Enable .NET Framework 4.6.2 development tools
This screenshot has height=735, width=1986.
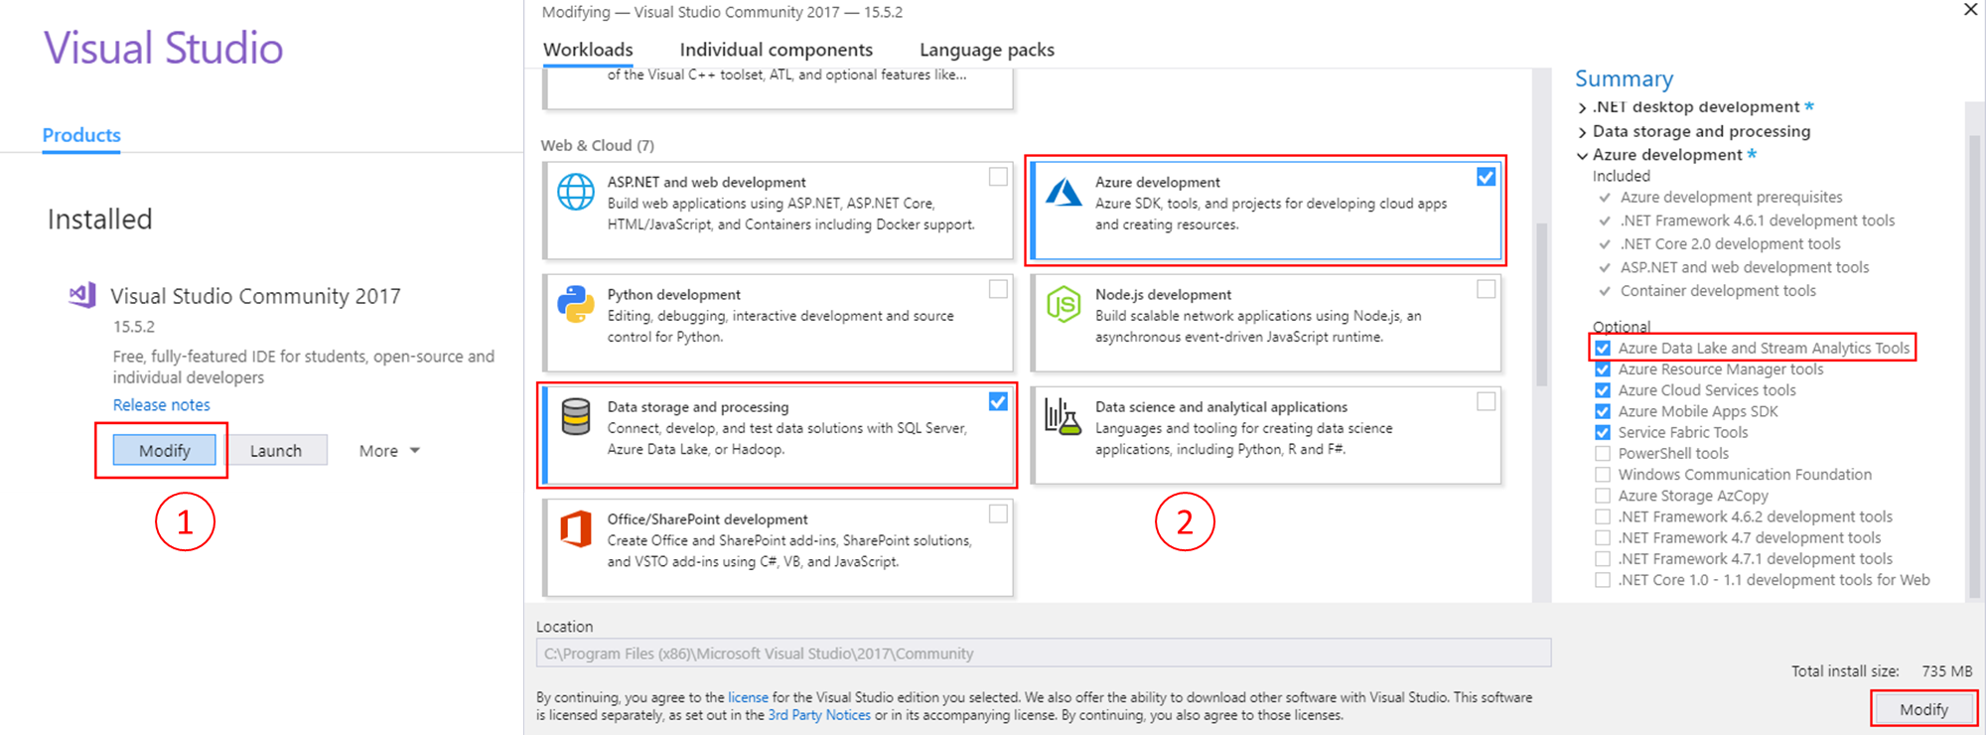pos(1603,517)
